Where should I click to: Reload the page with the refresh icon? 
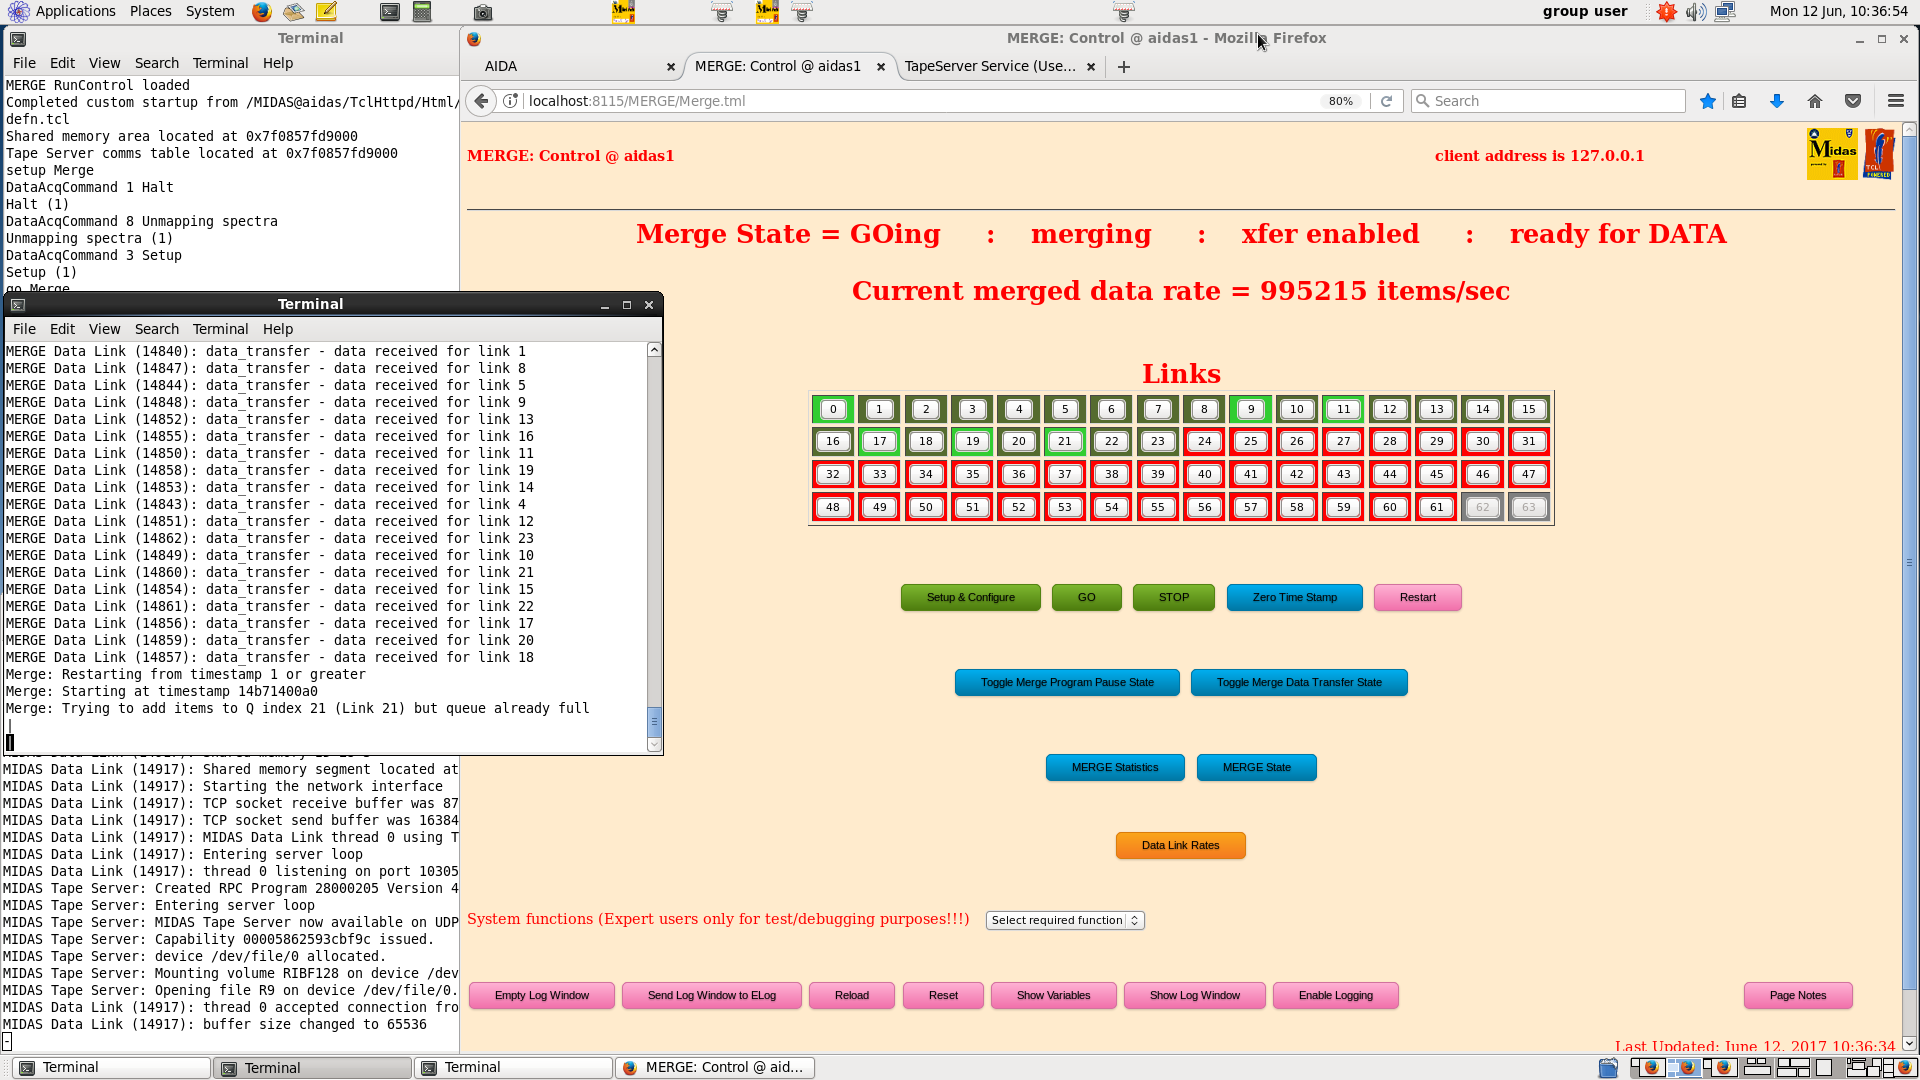1386,101
